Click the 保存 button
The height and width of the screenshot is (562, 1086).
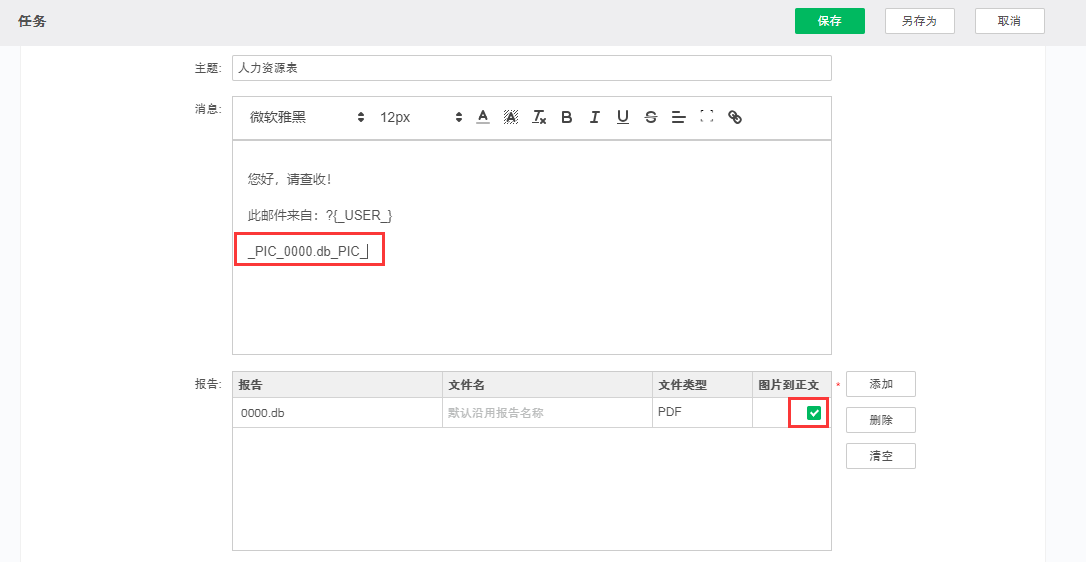click(x=830, y=21)
